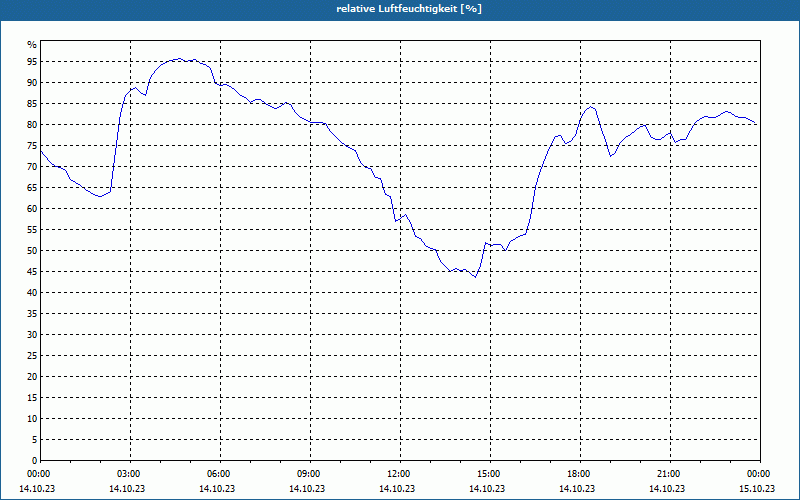Click the 21:00 time axis label
Viewport: 800px width, 500px height.
pyautogui.click(x=668, y=474)
